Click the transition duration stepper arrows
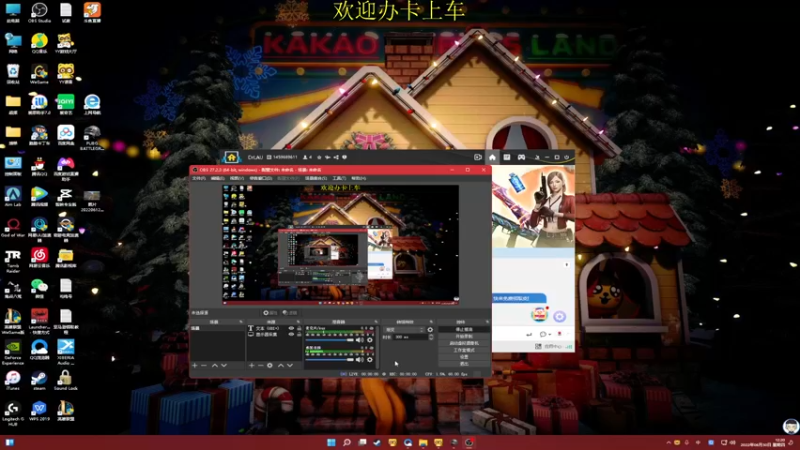Viewport: 800px width, 450px height. point(431,337)
